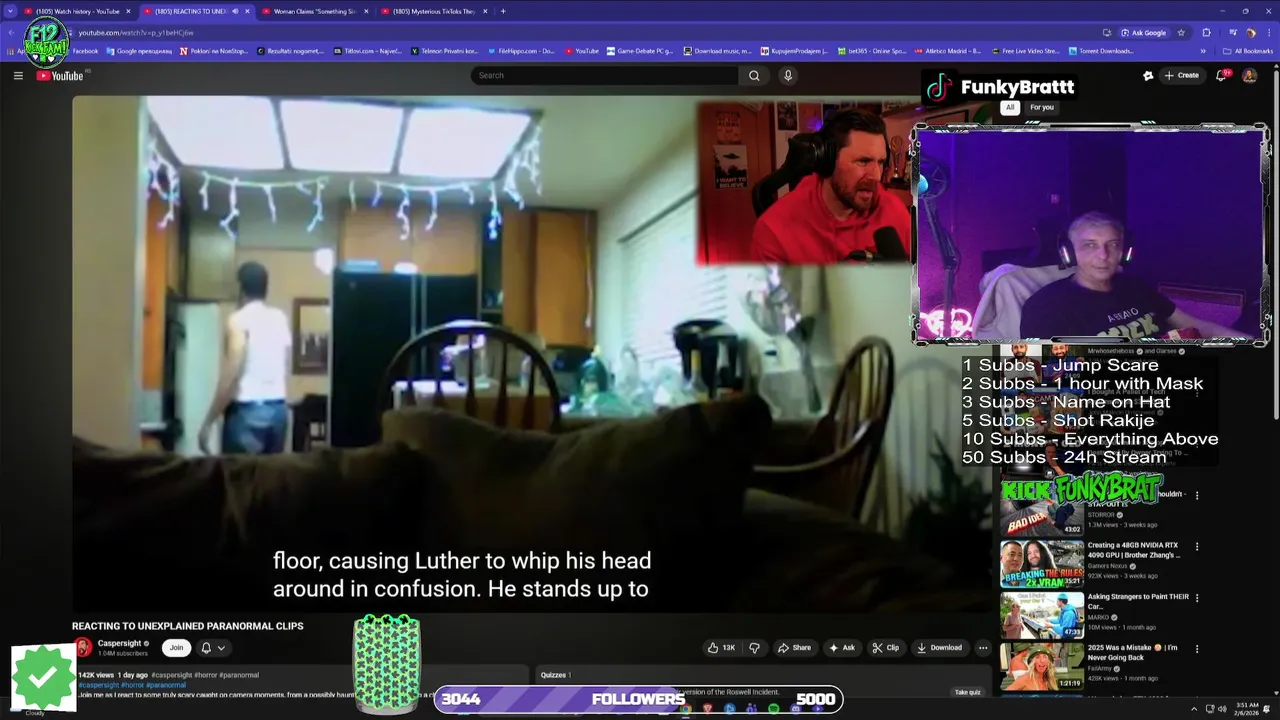Open options menu for 'Asking Strangers to Paint'
1280x720 pixels.
(1197, 598)
